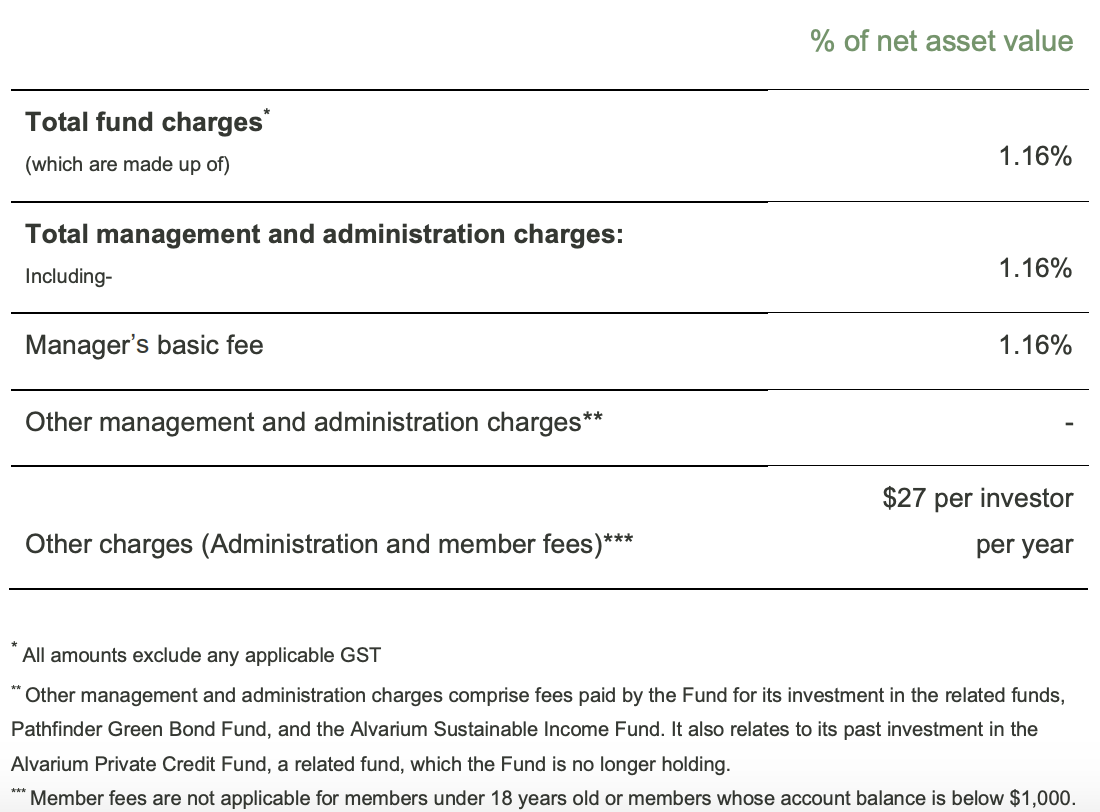1100x812 pixels.
Task: Click the footnote starting "Other management and administration charges comprise"
Action: 540,694
